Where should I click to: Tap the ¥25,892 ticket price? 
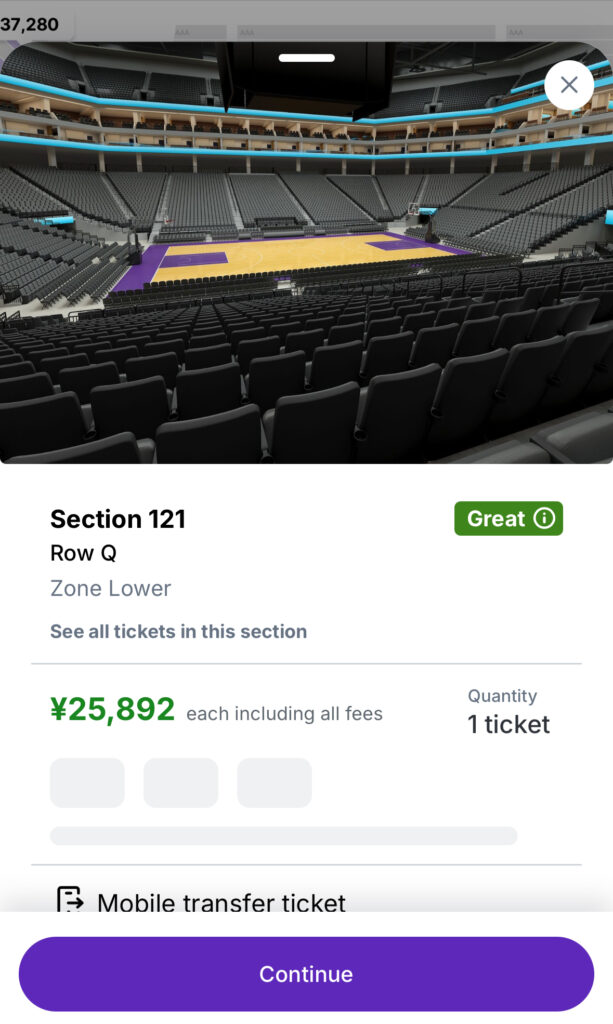pyautogui.click(x=112, y=710)
